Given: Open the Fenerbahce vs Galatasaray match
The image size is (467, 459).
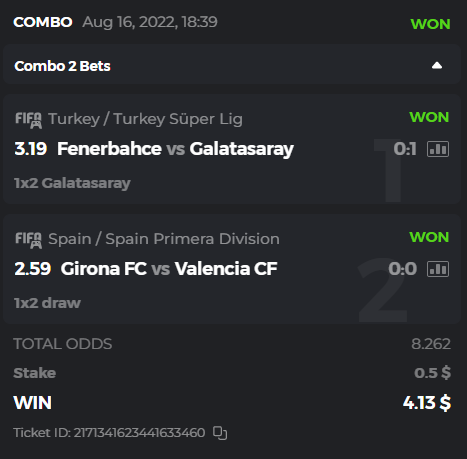Looking at the screenshot, I should click(x=175, y=149).
